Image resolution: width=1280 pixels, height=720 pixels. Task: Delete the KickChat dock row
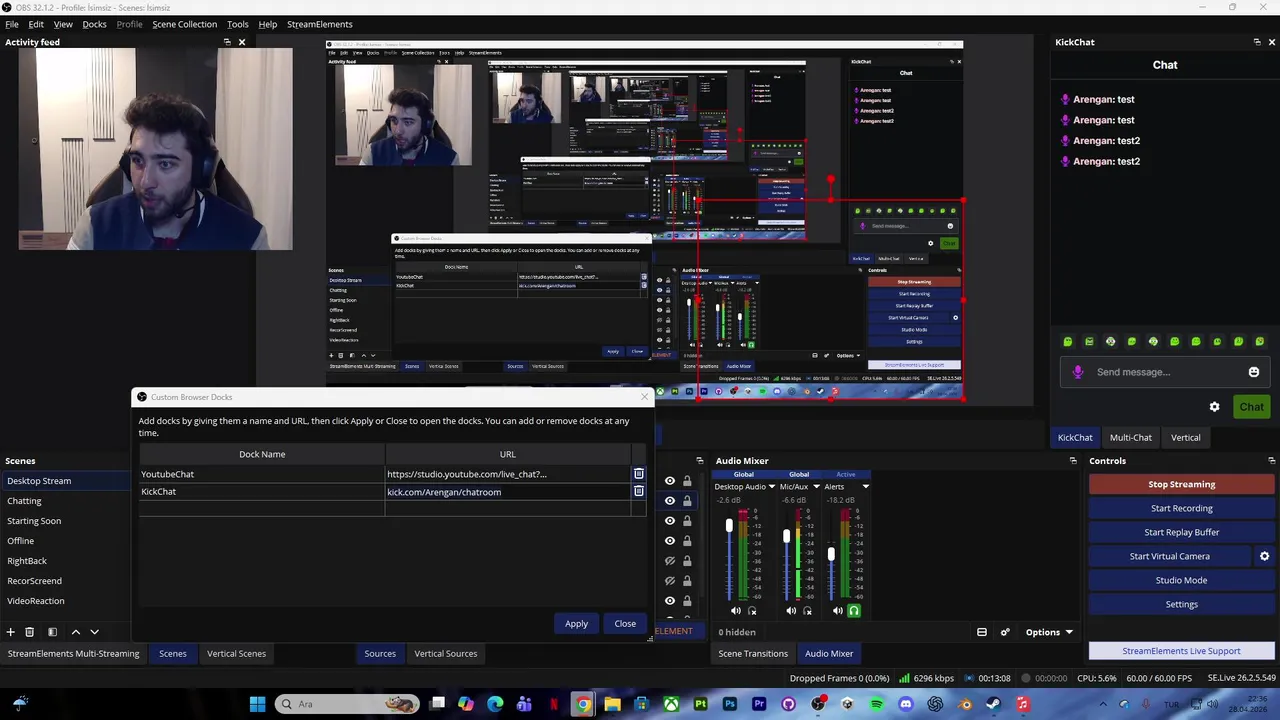click(638, 491)
